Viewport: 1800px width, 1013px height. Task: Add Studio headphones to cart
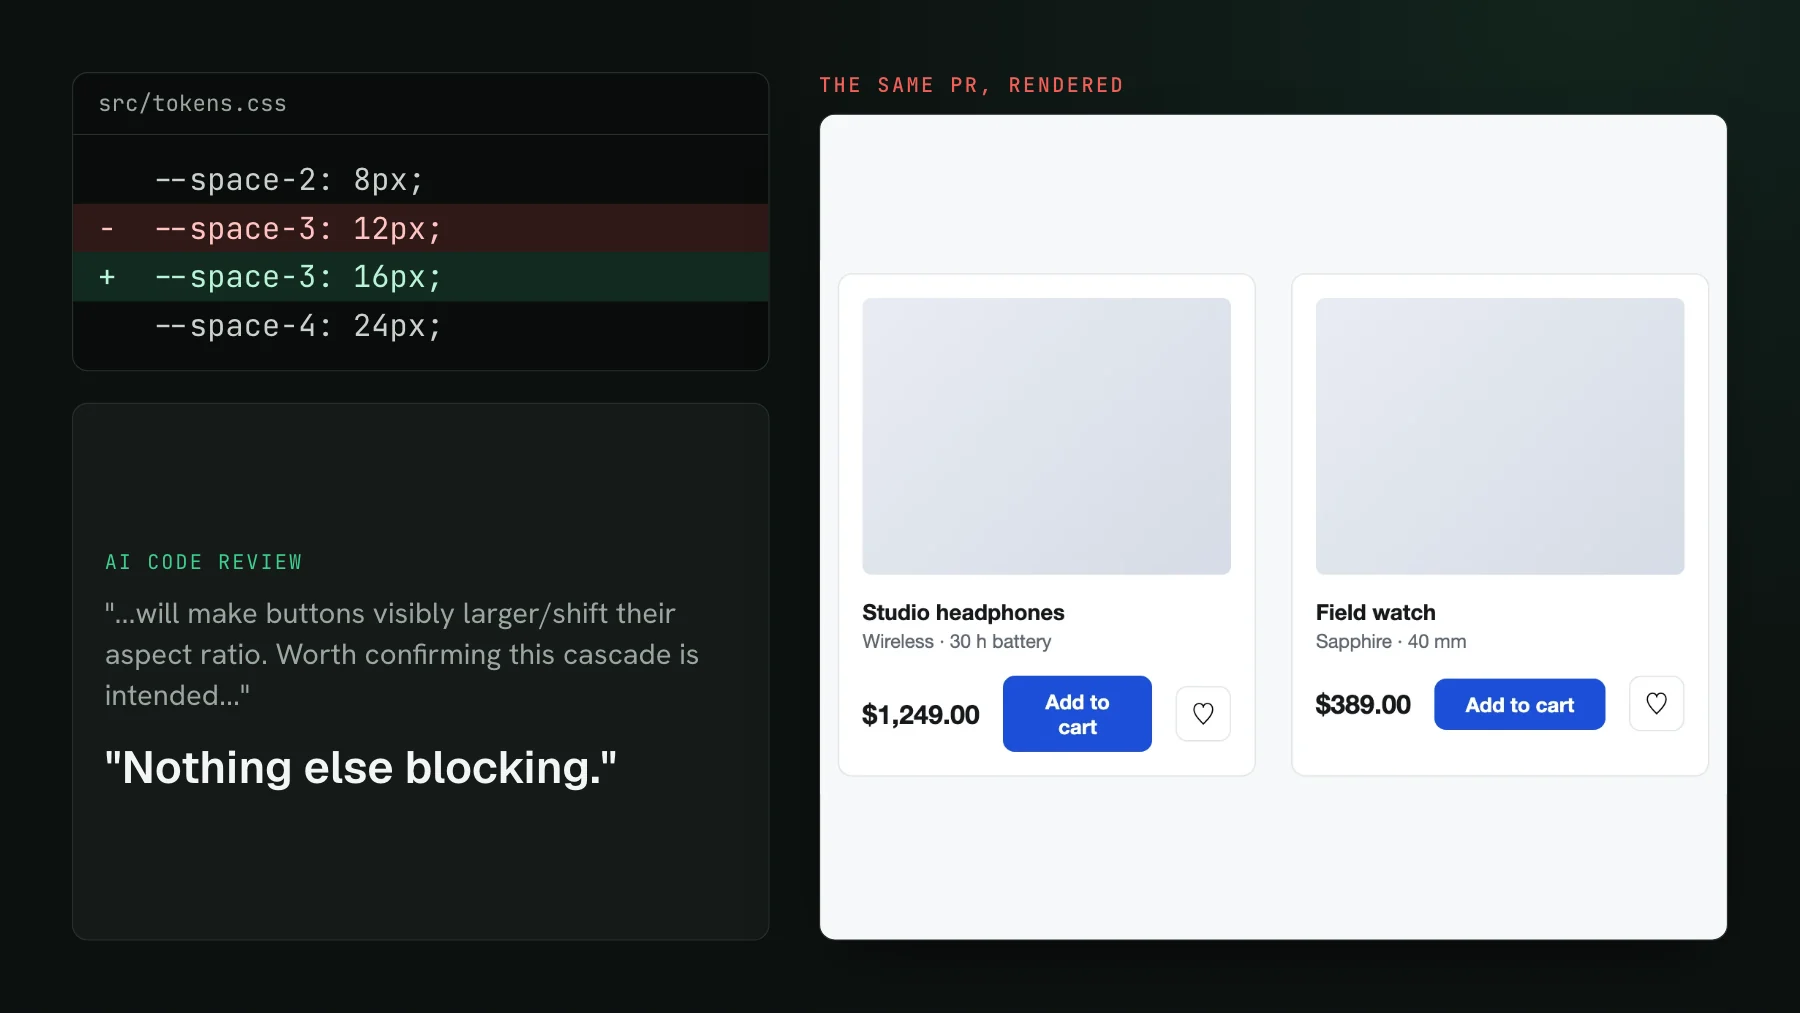click(1077, 714)
